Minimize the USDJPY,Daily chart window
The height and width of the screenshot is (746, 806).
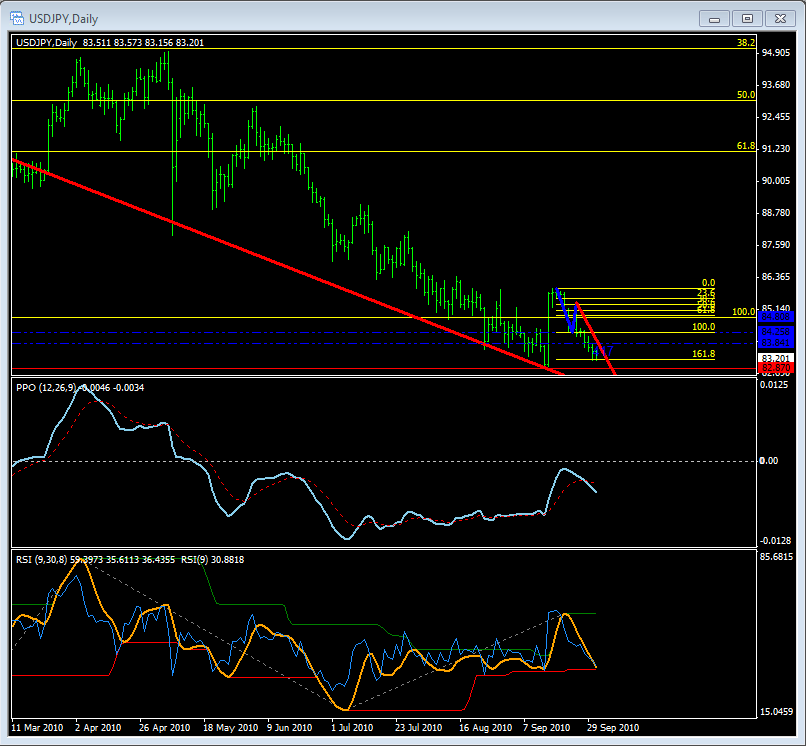pyautogui.click(x=712, y=17)
